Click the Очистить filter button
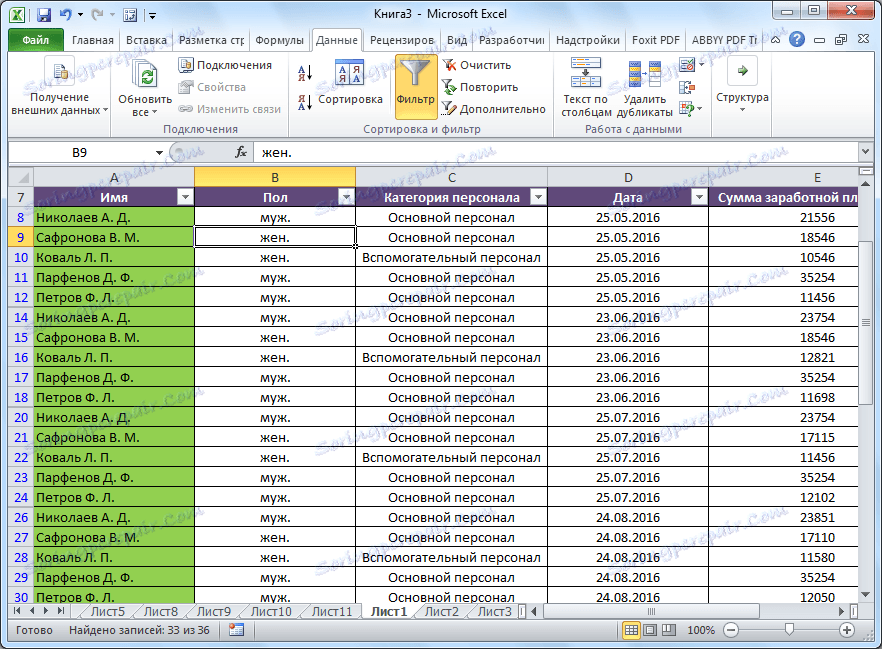The width and height of the screenshot is (882, 649). [477, 65]
